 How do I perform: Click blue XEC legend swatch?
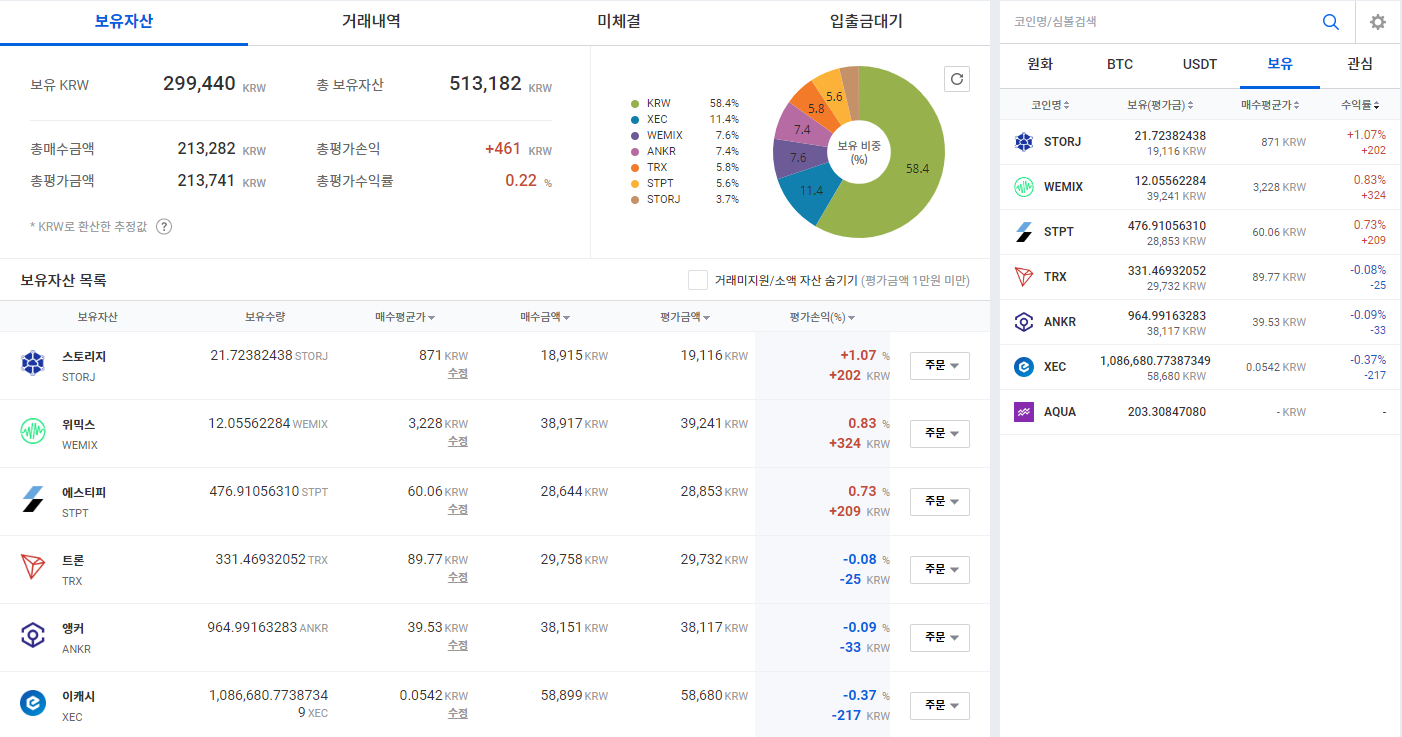635,119
